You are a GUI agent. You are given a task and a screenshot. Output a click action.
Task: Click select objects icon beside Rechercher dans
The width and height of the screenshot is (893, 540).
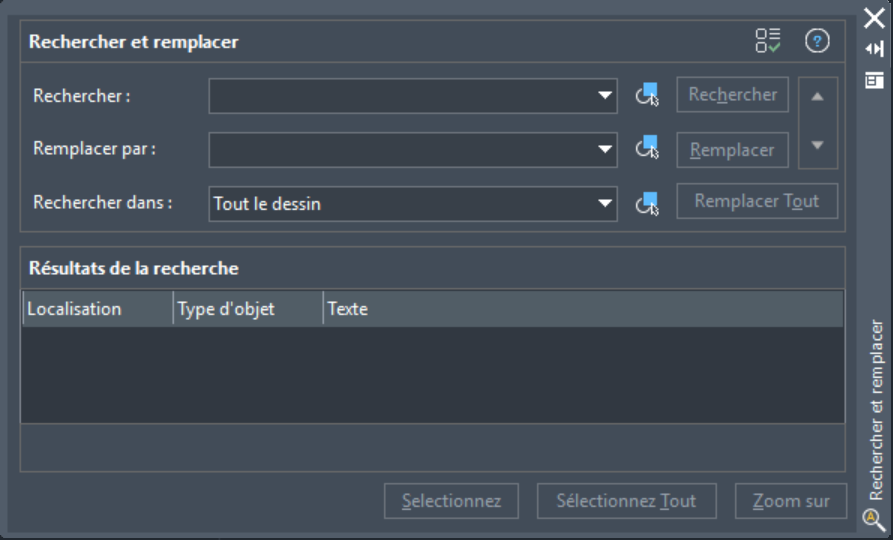tap(648, 204)
